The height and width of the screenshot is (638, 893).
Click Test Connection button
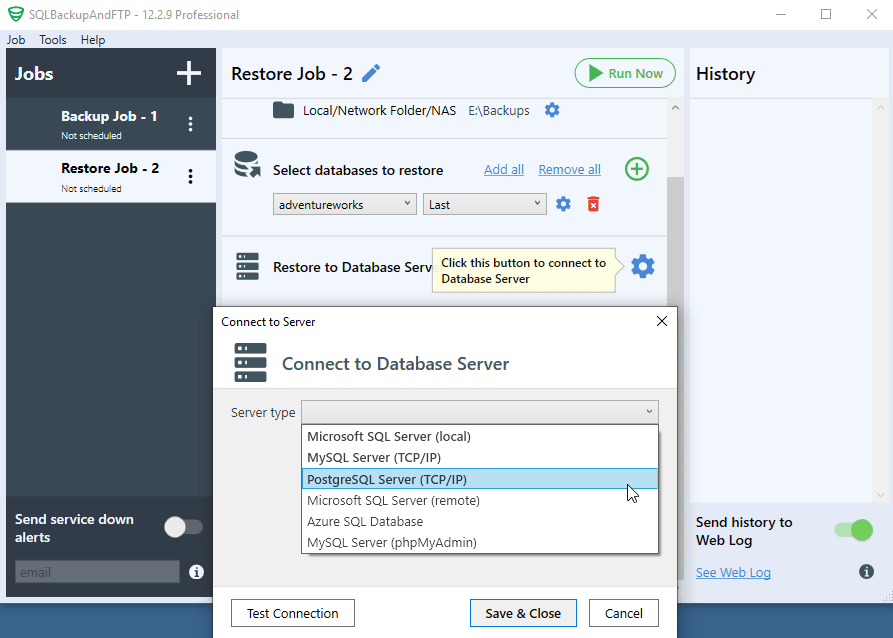(x=293, y=613)
